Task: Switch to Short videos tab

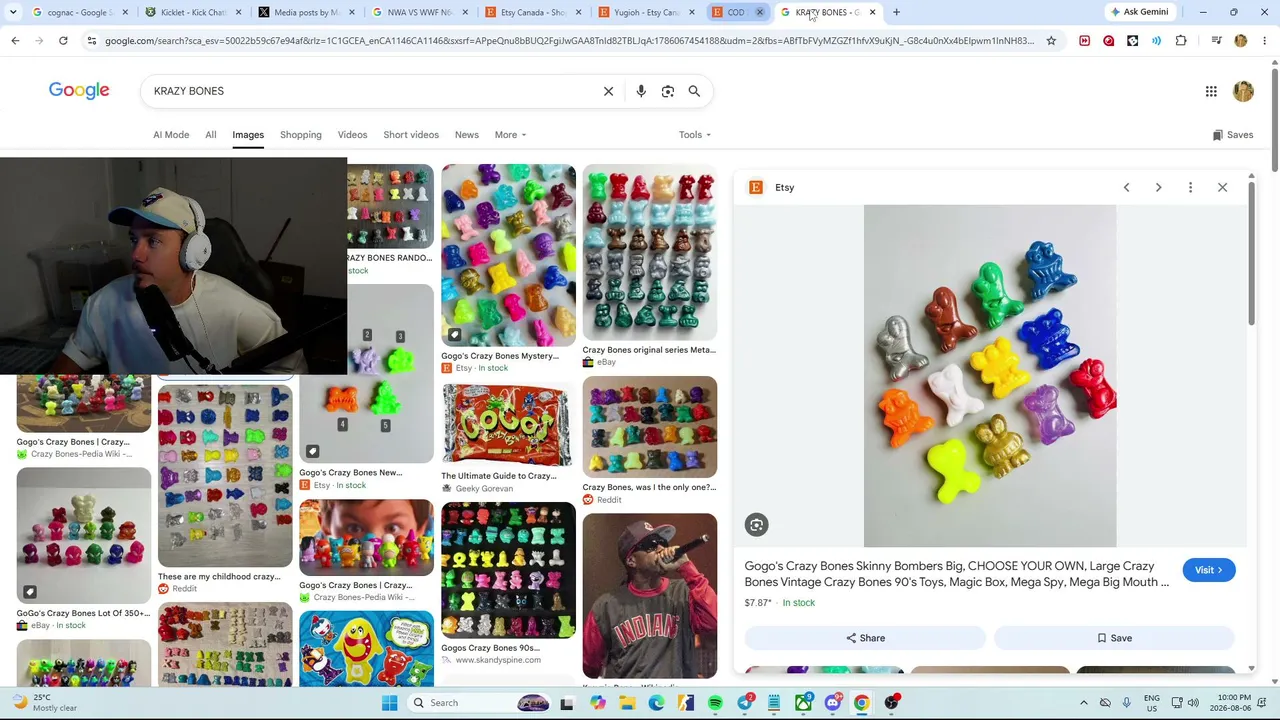Action: pos(411,135)
